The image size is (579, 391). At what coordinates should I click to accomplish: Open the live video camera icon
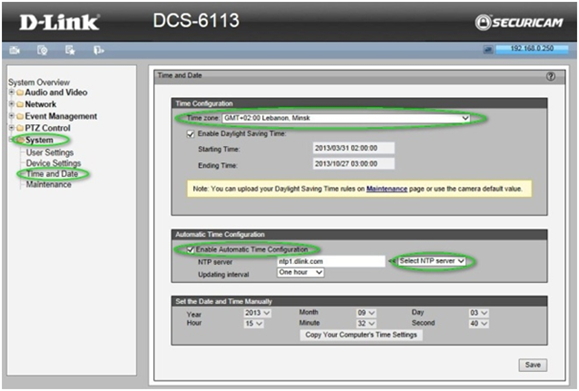coord(14,50)
